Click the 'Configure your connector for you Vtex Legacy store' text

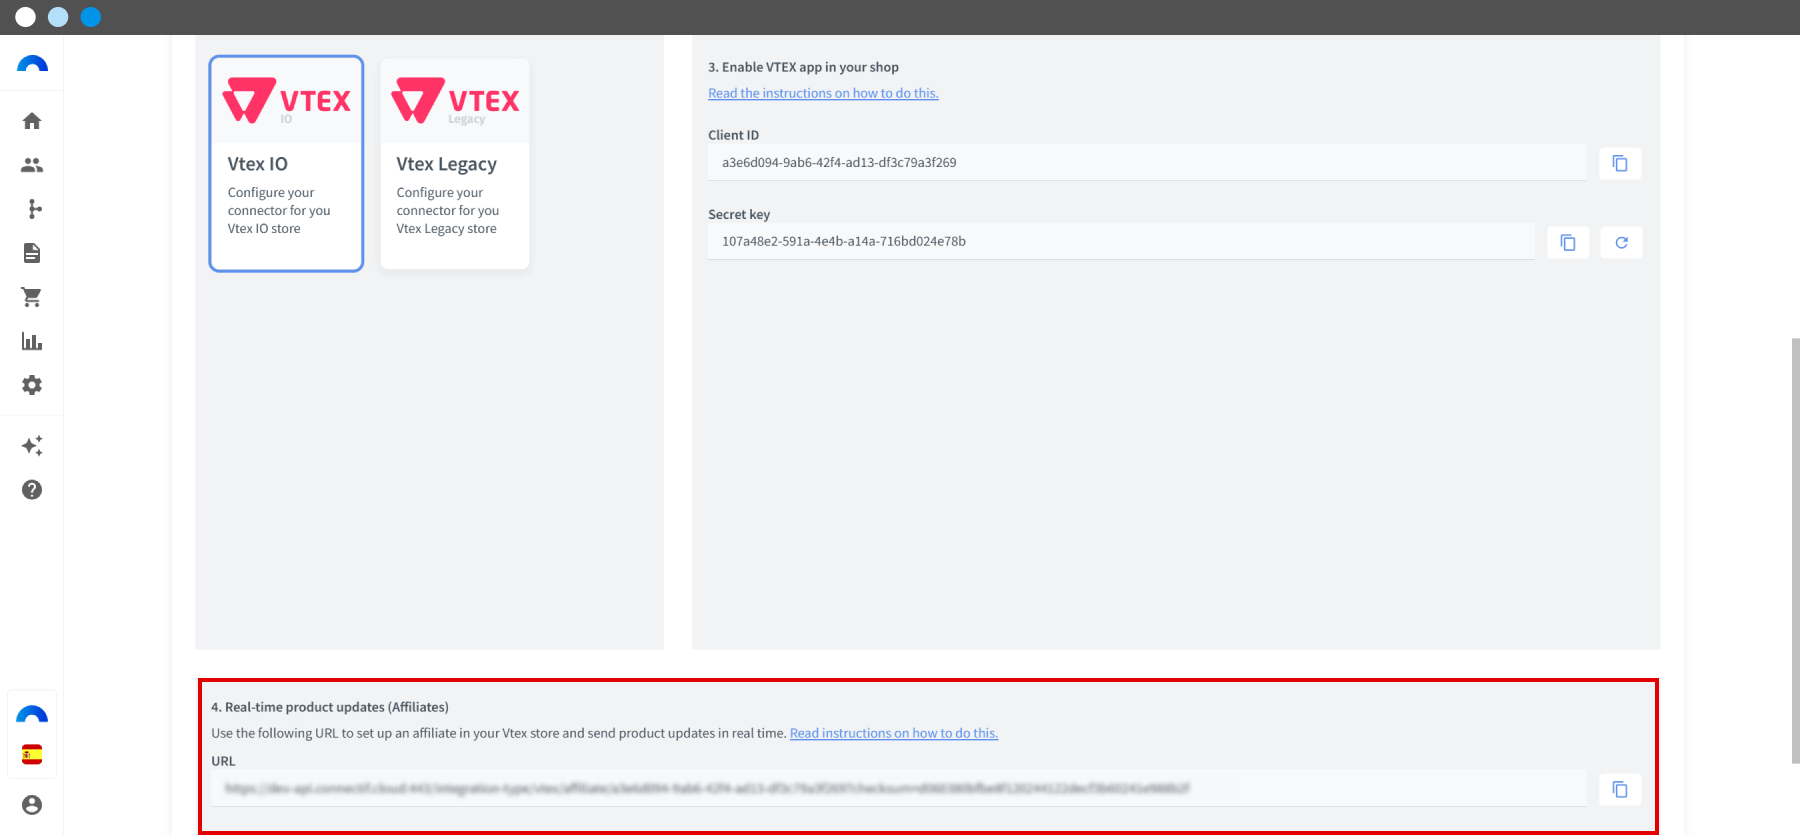447,211
